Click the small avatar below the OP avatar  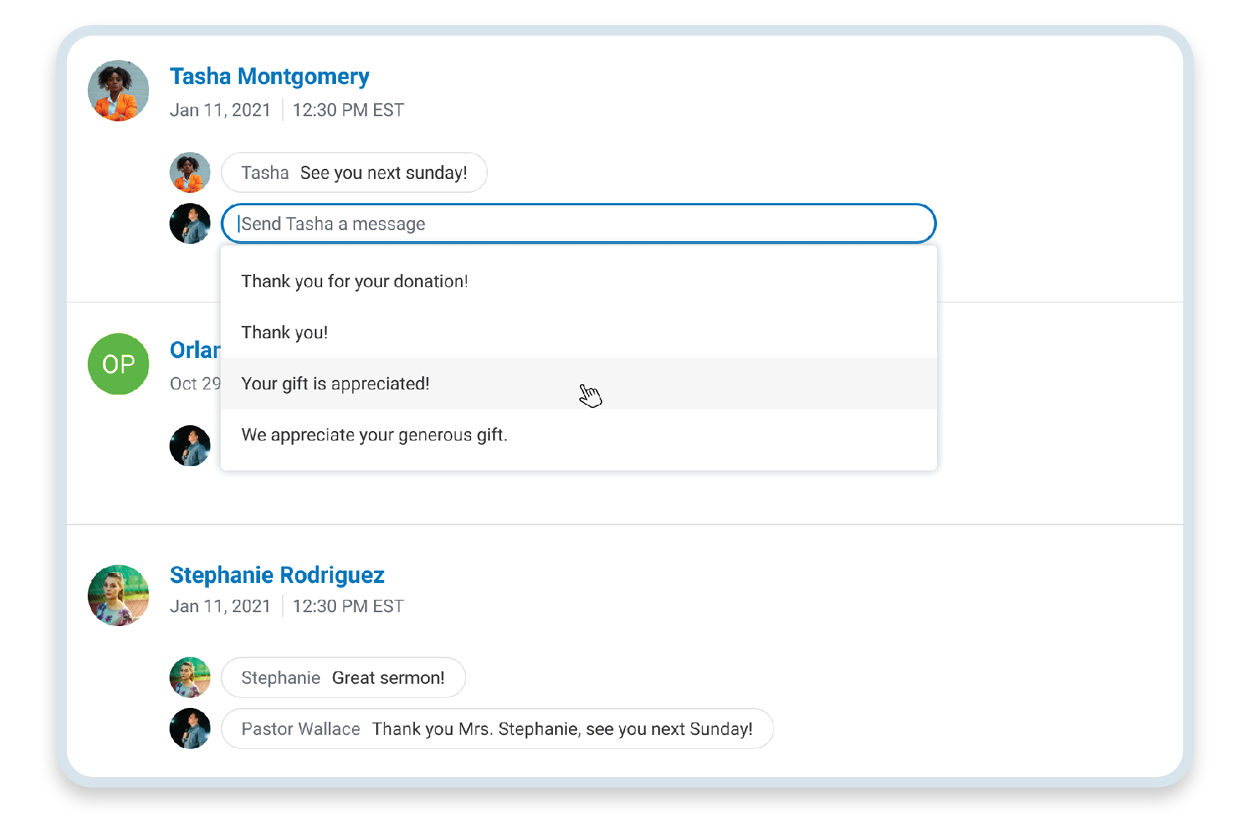(x=190, y=446)
